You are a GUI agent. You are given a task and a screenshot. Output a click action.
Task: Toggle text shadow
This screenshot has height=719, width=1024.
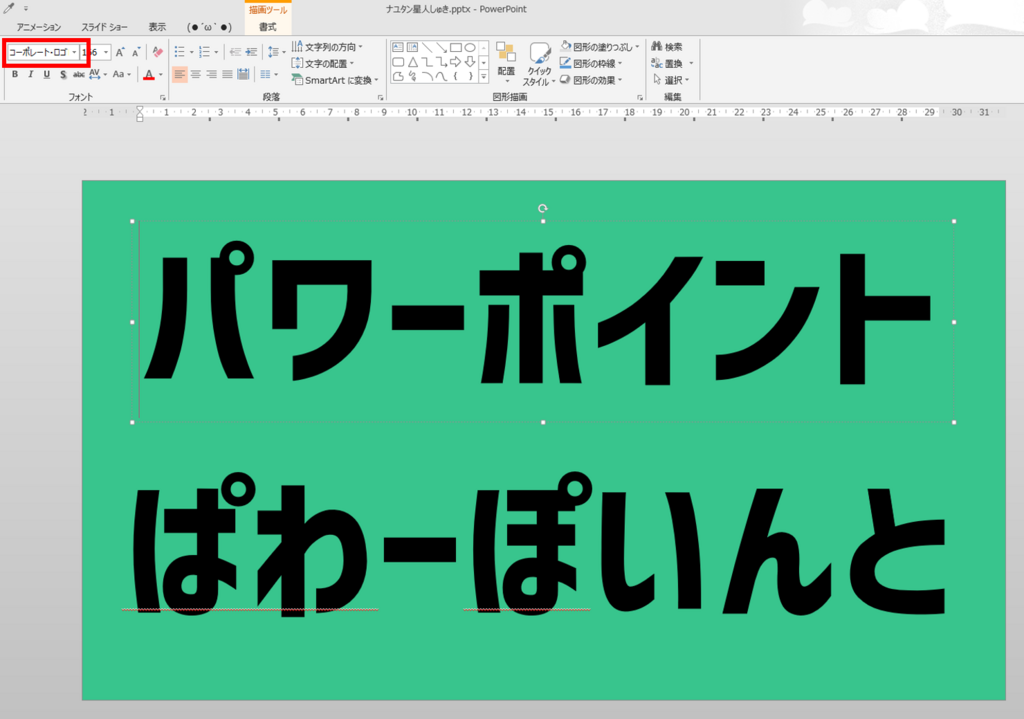click(x=63, y=74)
